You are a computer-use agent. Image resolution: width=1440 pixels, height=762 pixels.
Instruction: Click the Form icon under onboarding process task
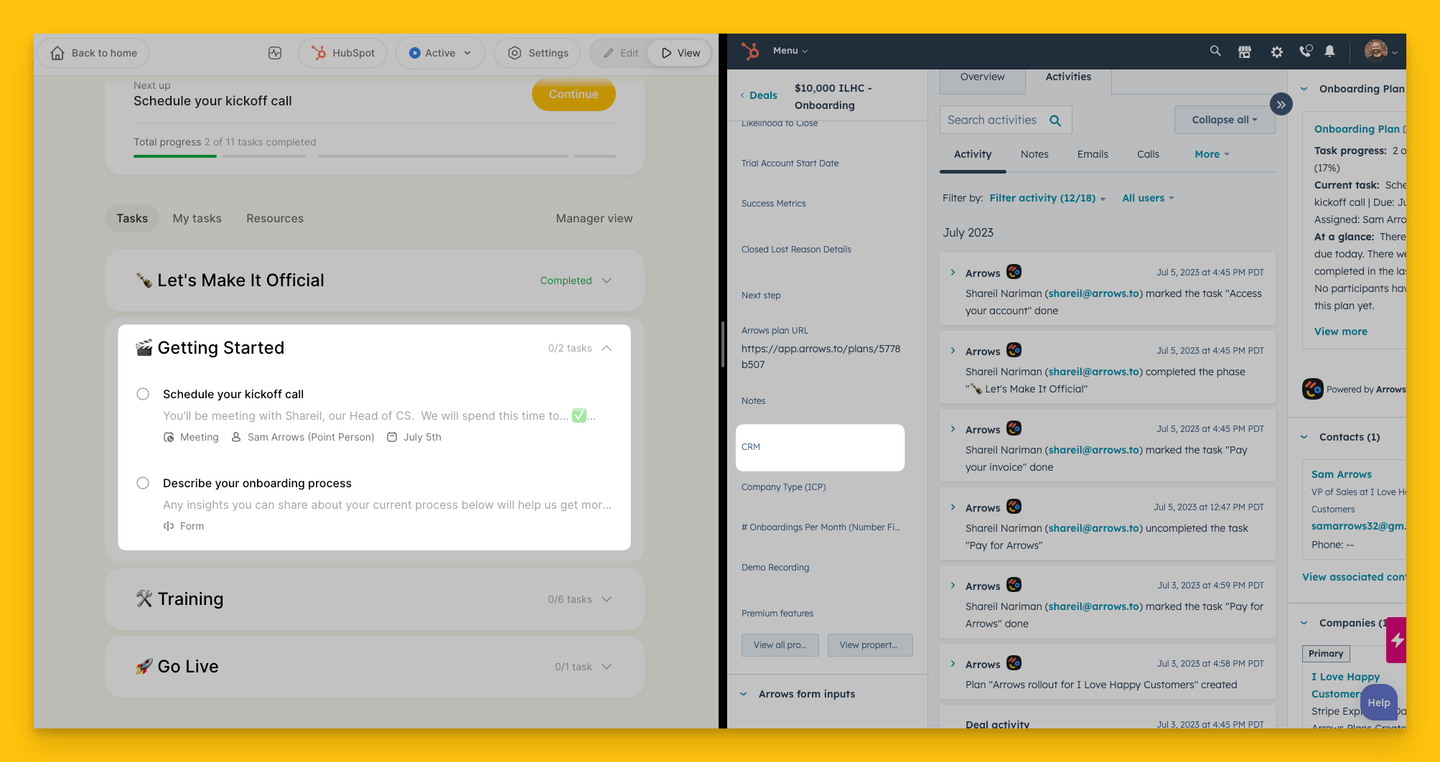tap(169, 526)
